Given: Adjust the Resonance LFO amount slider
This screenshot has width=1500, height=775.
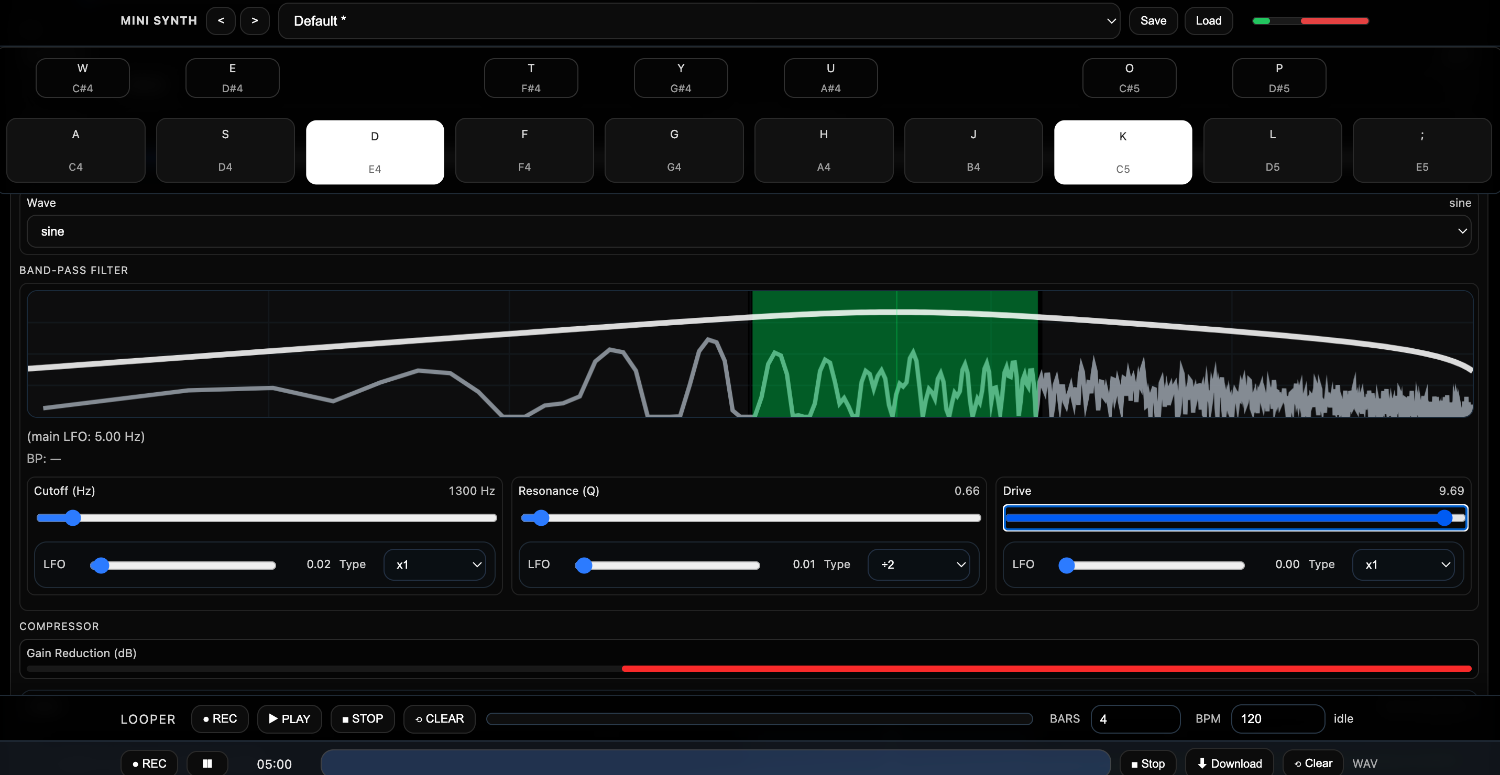Looking at the screenshot, I should click(x=667, y=565).
